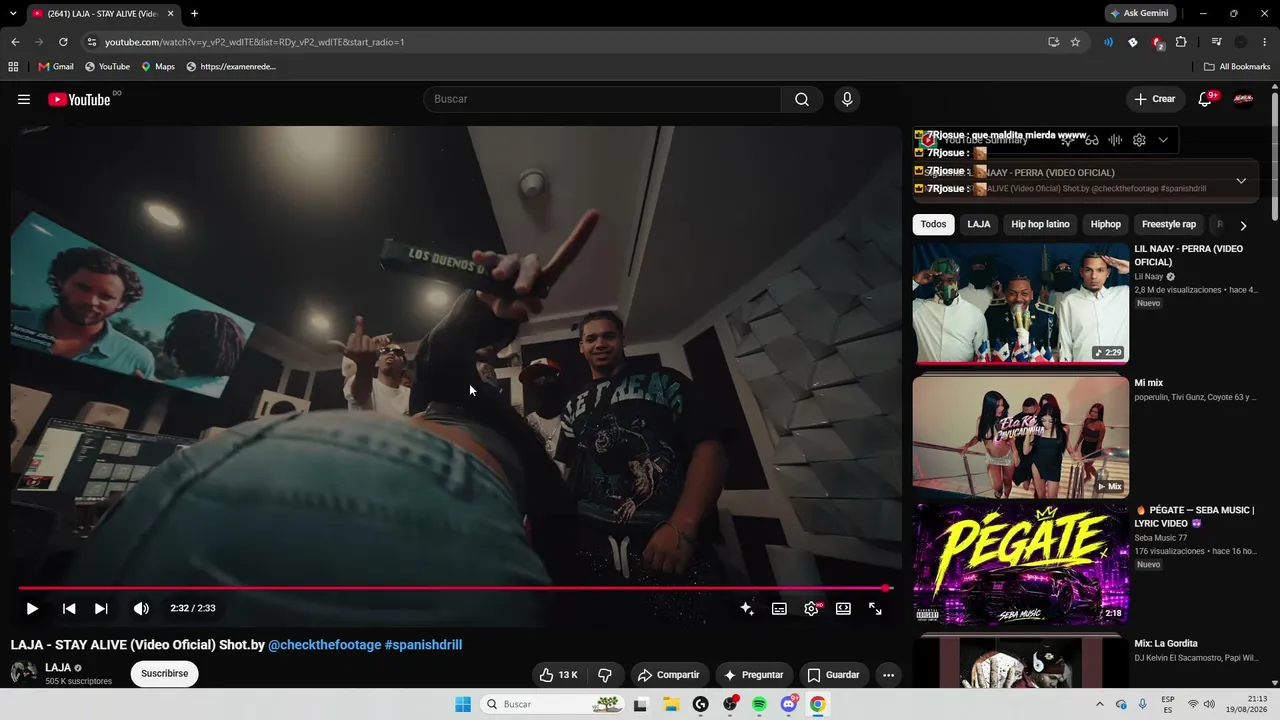1280x720 pixels.
Task: Mute the video volume speaker
Action: [x=141, y=608]
